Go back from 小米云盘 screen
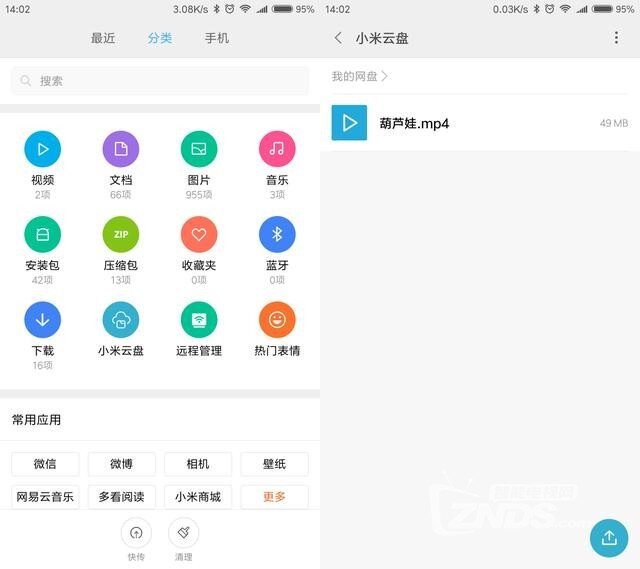This screenshot has height=569, width=640. [x=338, y=38]
